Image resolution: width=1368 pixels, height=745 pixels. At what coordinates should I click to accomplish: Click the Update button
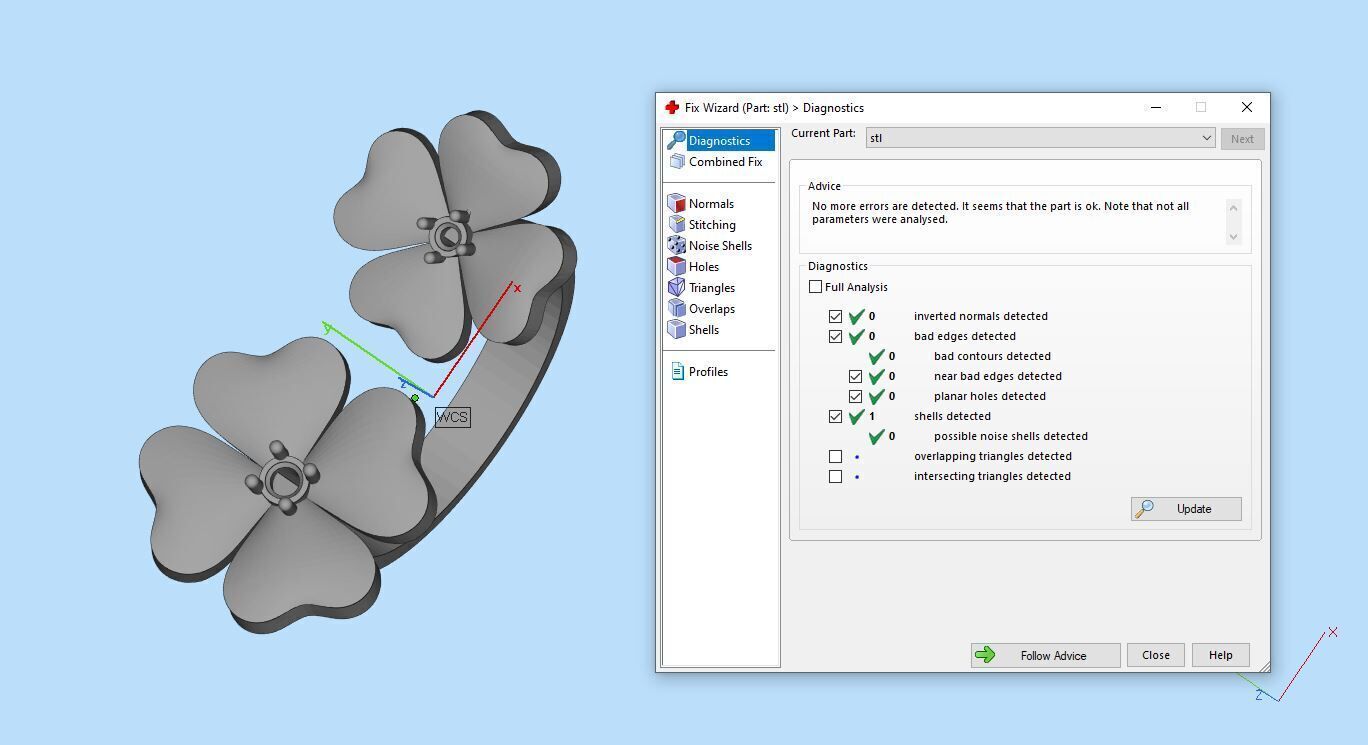1186,508
